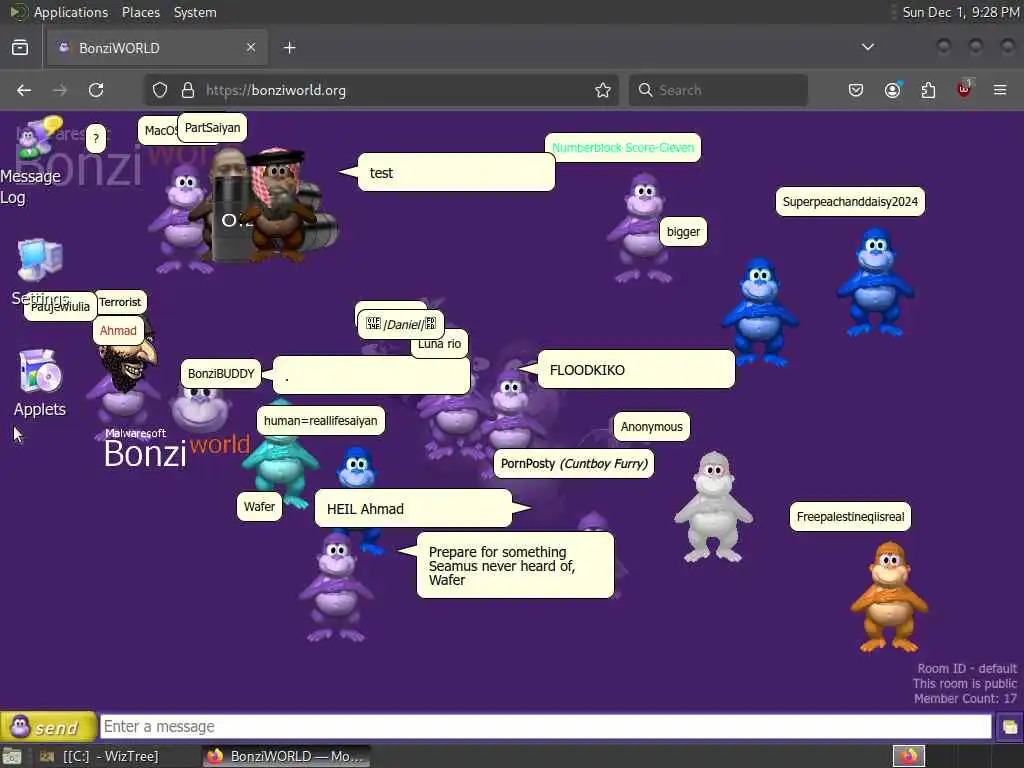This screenshot has width=1024, height=768.
Task: View site security padlock info
Action: 188,90
